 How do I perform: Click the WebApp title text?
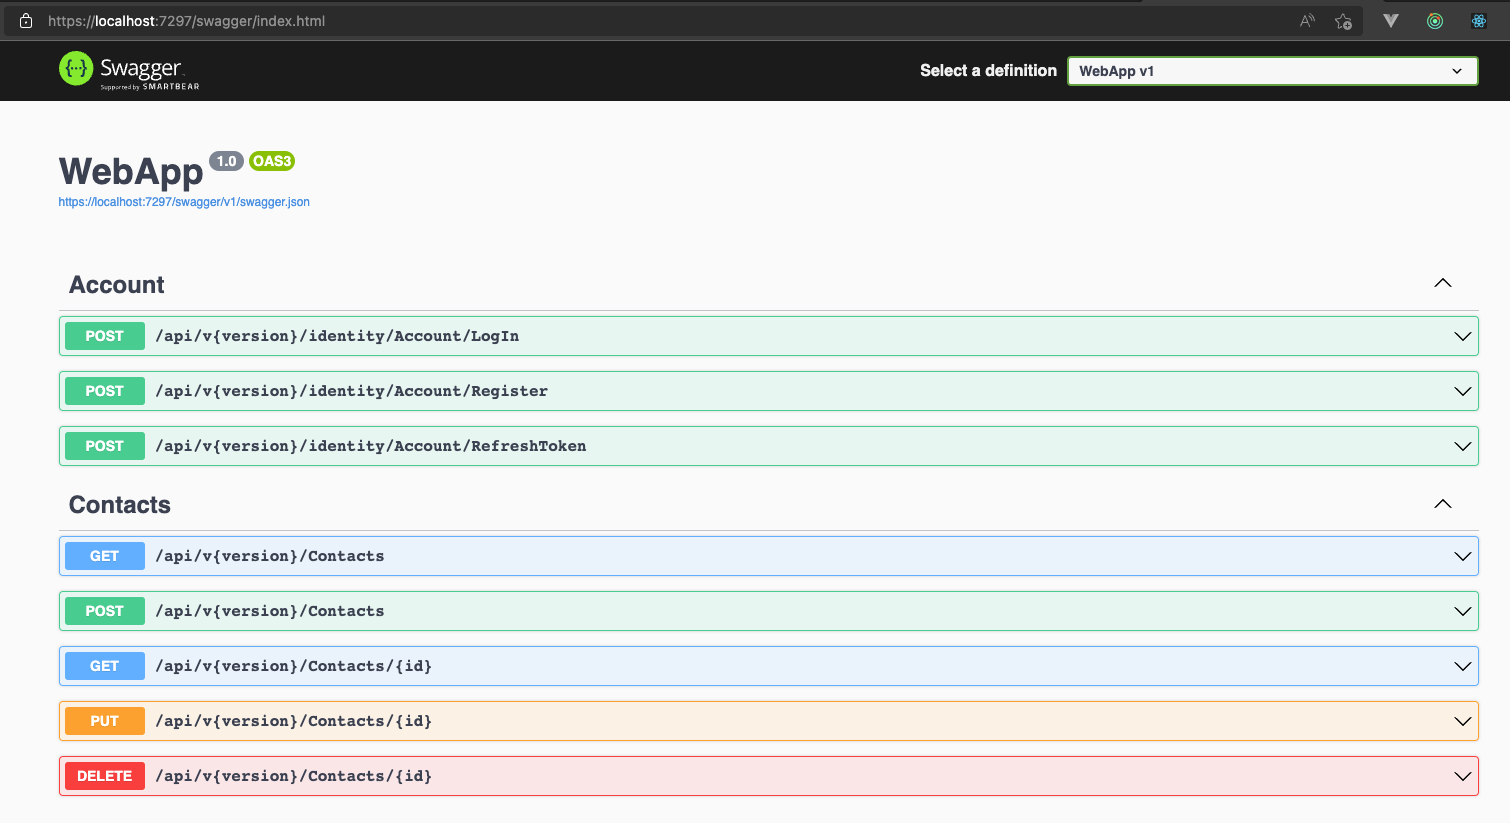131,172
